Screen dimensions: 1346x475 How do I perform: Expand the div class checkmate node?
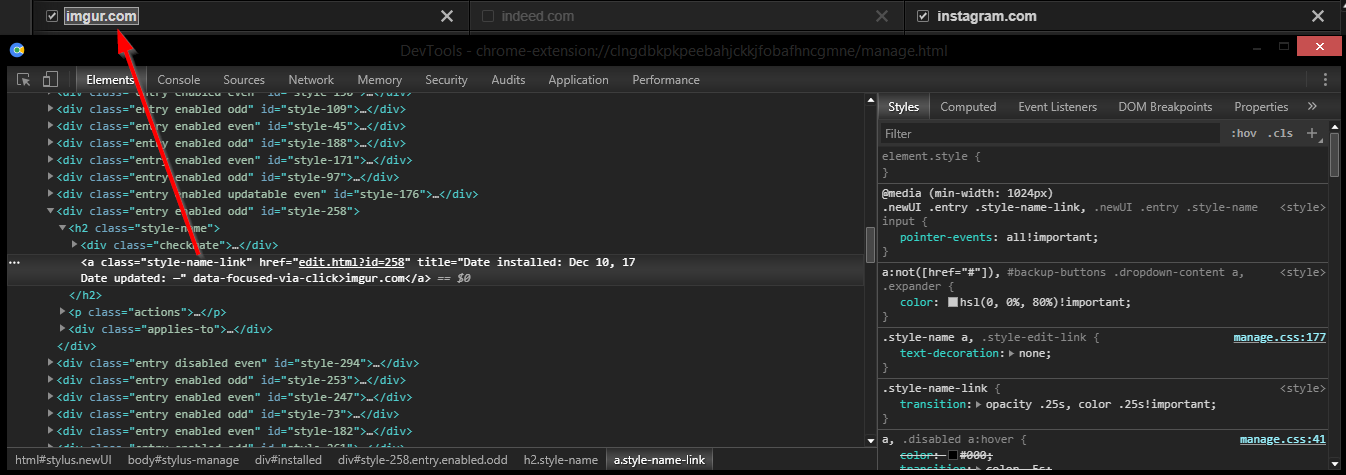[x=75, y=245]
